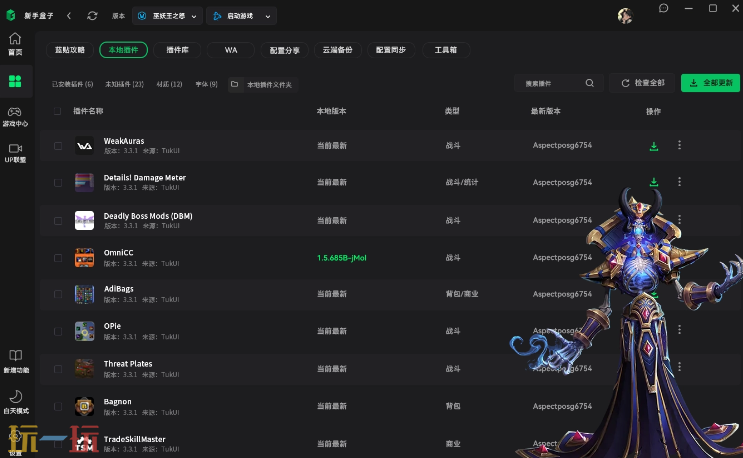Check the AdiBags row checkbox
Viewport: 743px width, 458px height.
coord(58,294)
